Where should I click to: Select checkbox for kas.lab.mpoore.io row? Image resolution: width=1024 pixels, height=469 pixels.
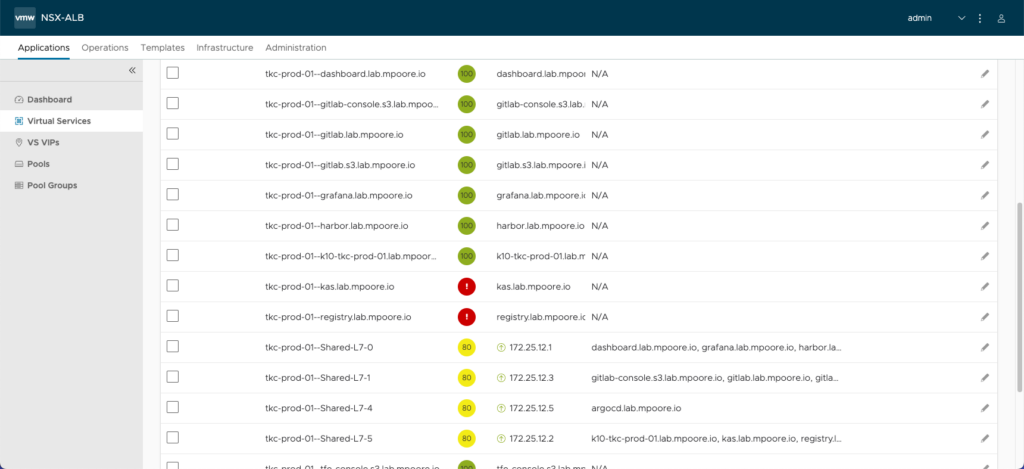(172, 285)
